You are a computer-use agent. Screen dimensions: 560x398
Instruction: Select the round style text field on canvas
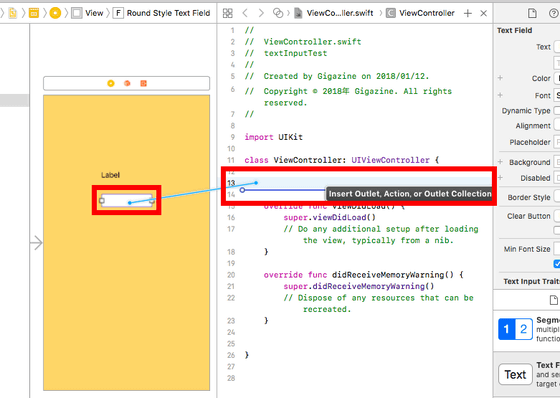(x=127, y=200)
